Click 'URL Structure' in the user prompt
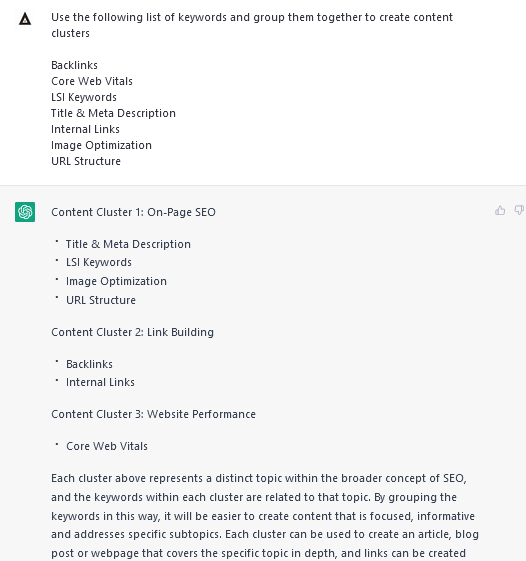 coord(86,161)
